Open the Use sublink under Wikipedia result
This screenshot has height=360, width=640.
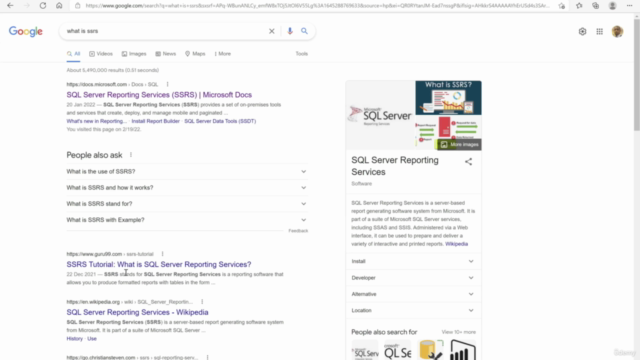point(92,339)
